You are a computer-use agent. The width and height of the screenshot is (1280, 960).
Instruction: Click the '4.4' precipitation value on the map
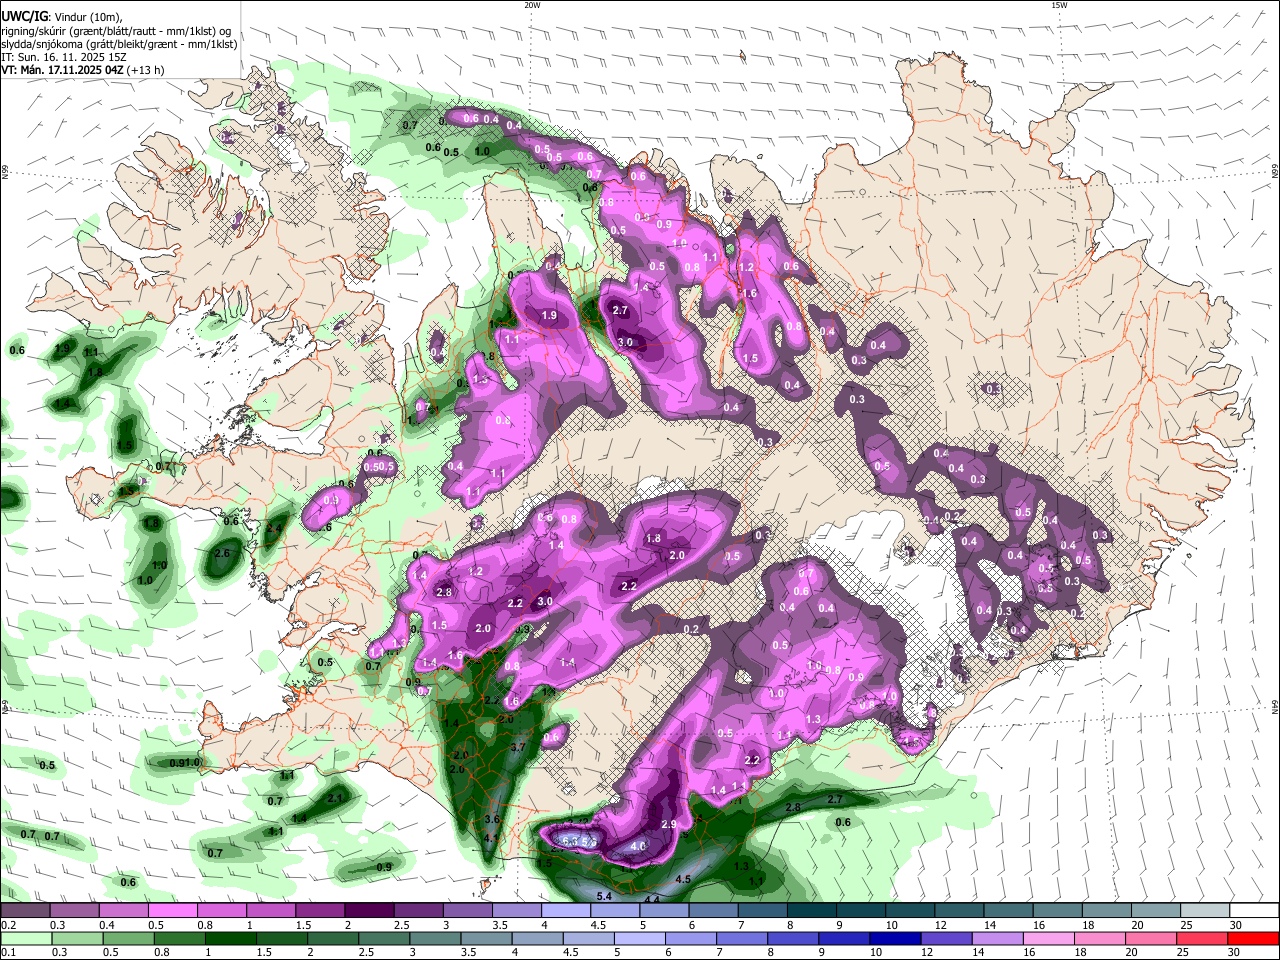(651, 900)
